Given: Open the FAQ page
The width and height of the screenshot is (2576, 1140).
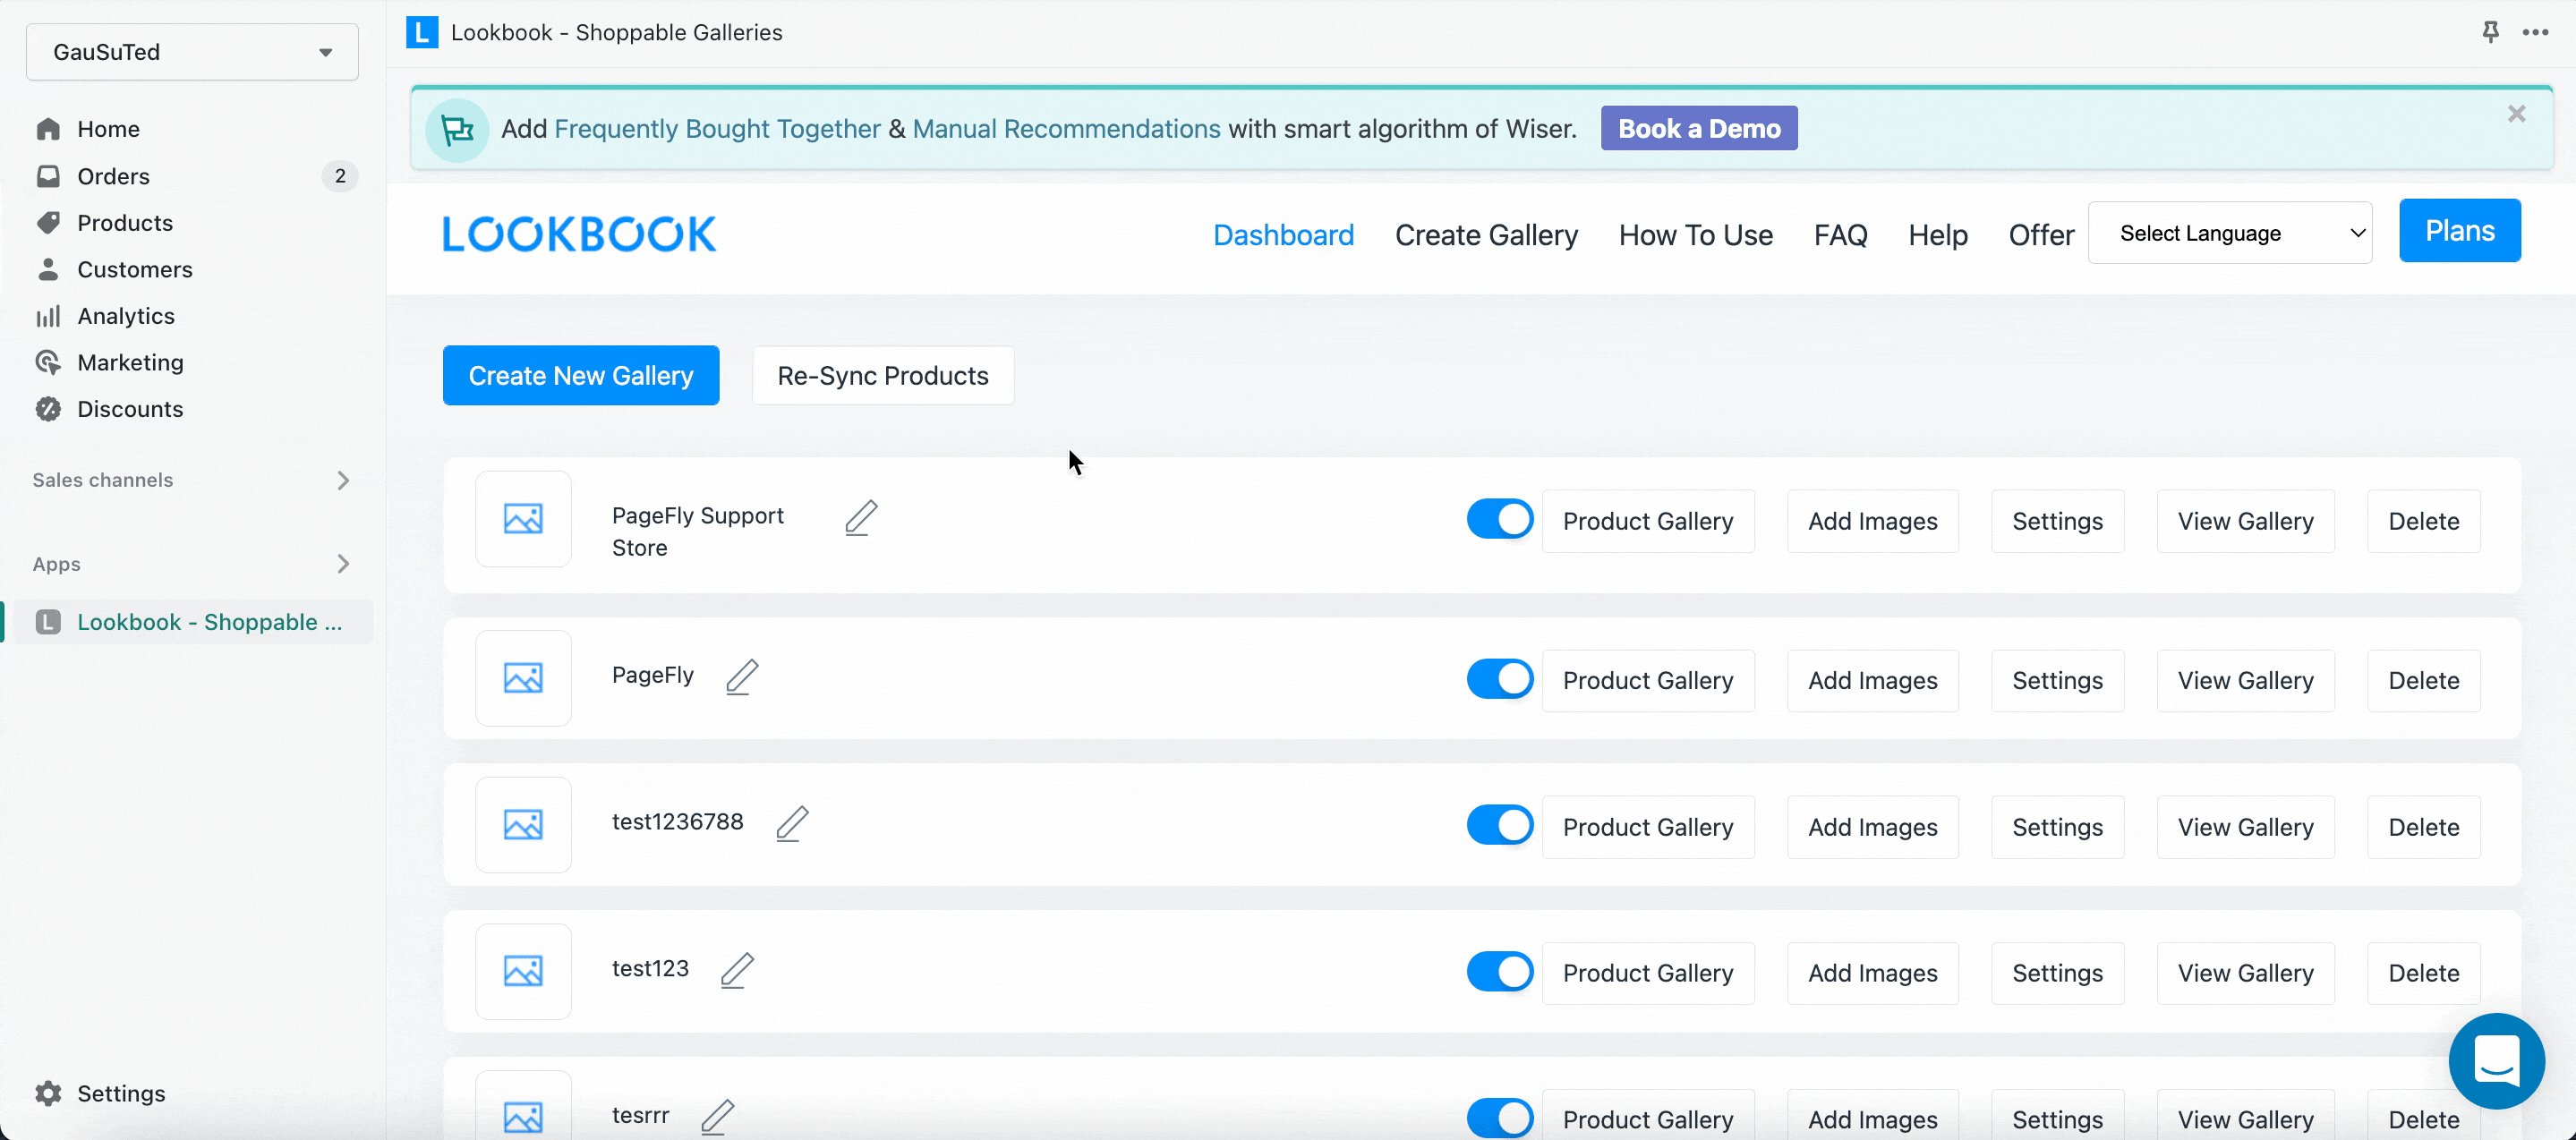Looking at the screenshot, I should [1840, 235].
